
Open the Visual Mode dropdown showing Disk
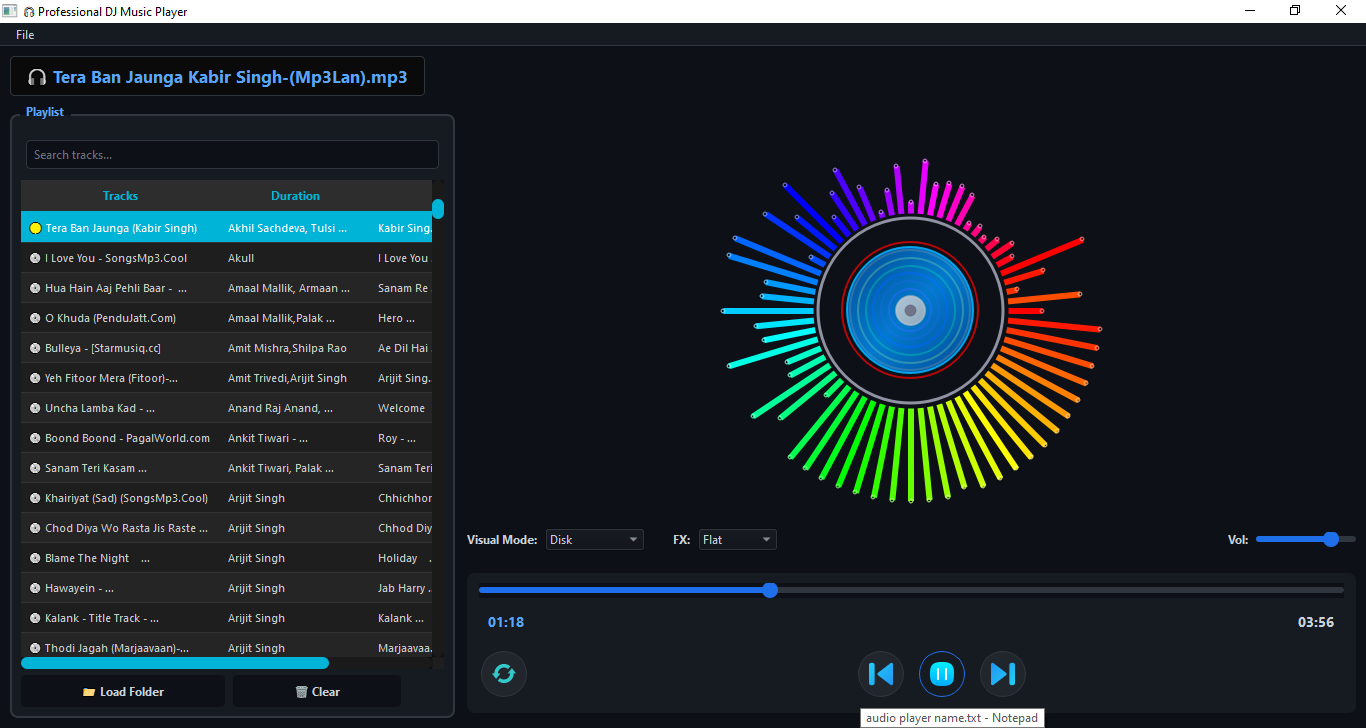[595, 540]
